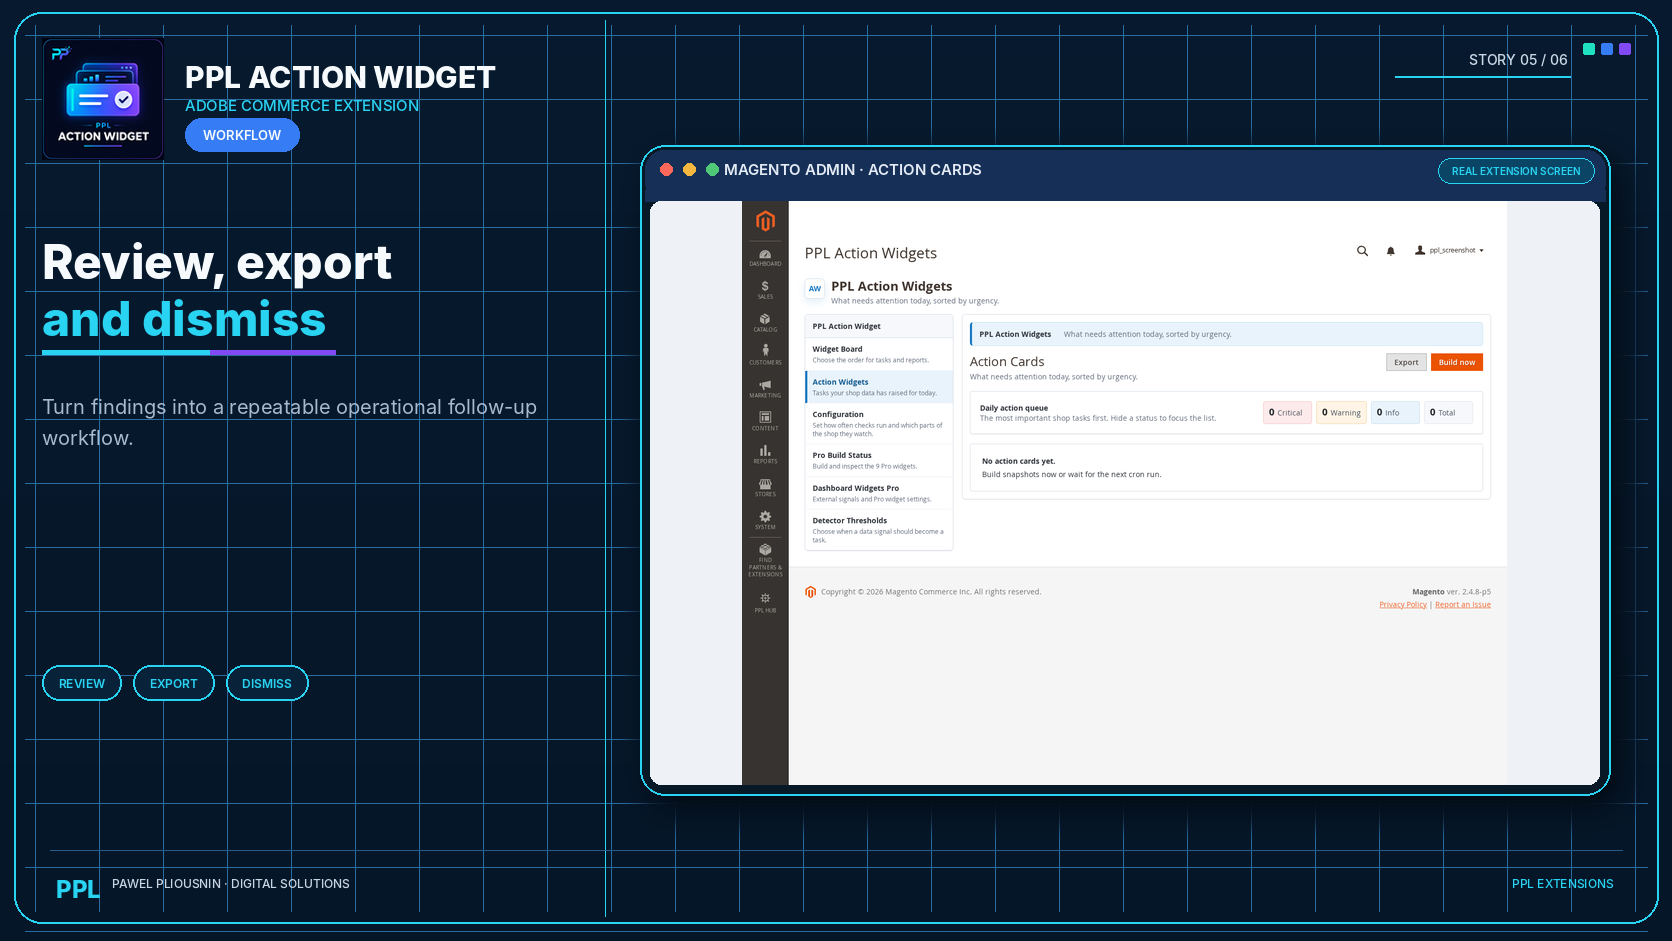Click the 'MAGENTO ADMIN · ACTION CARDS' title

853,170
